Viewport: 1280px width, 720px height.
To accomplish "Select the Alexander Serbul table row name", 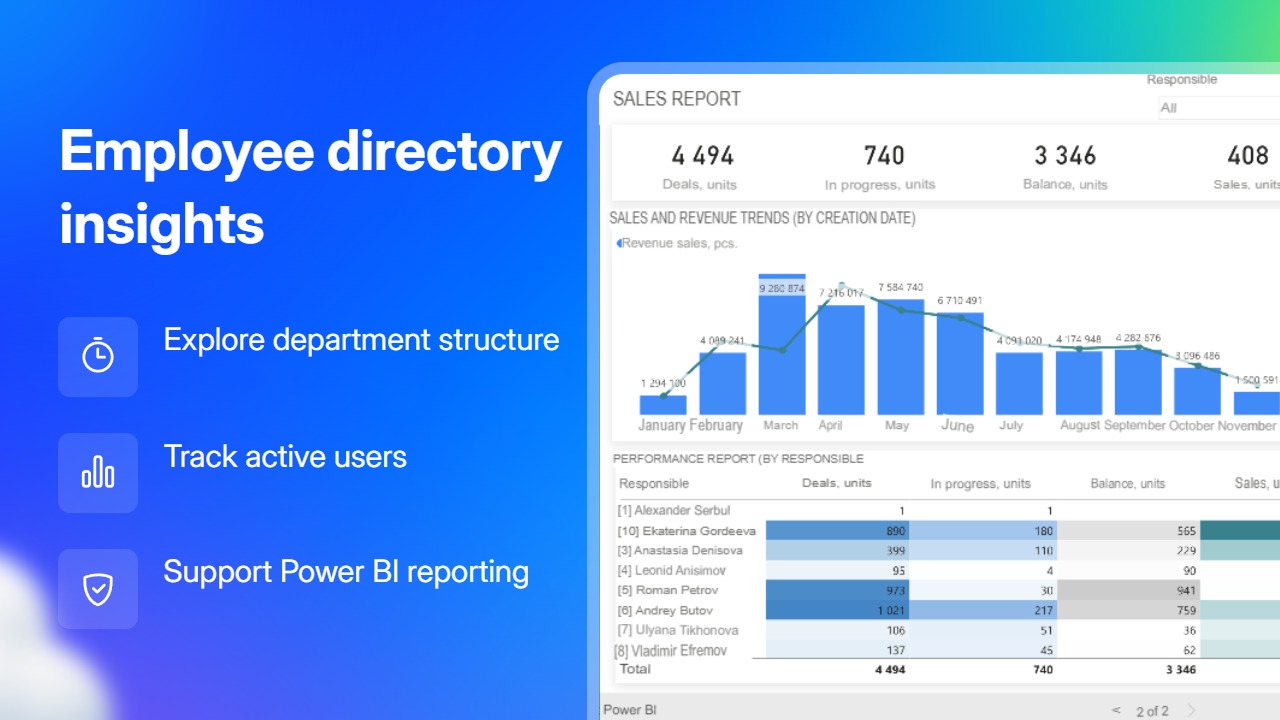I will point(674,511).
